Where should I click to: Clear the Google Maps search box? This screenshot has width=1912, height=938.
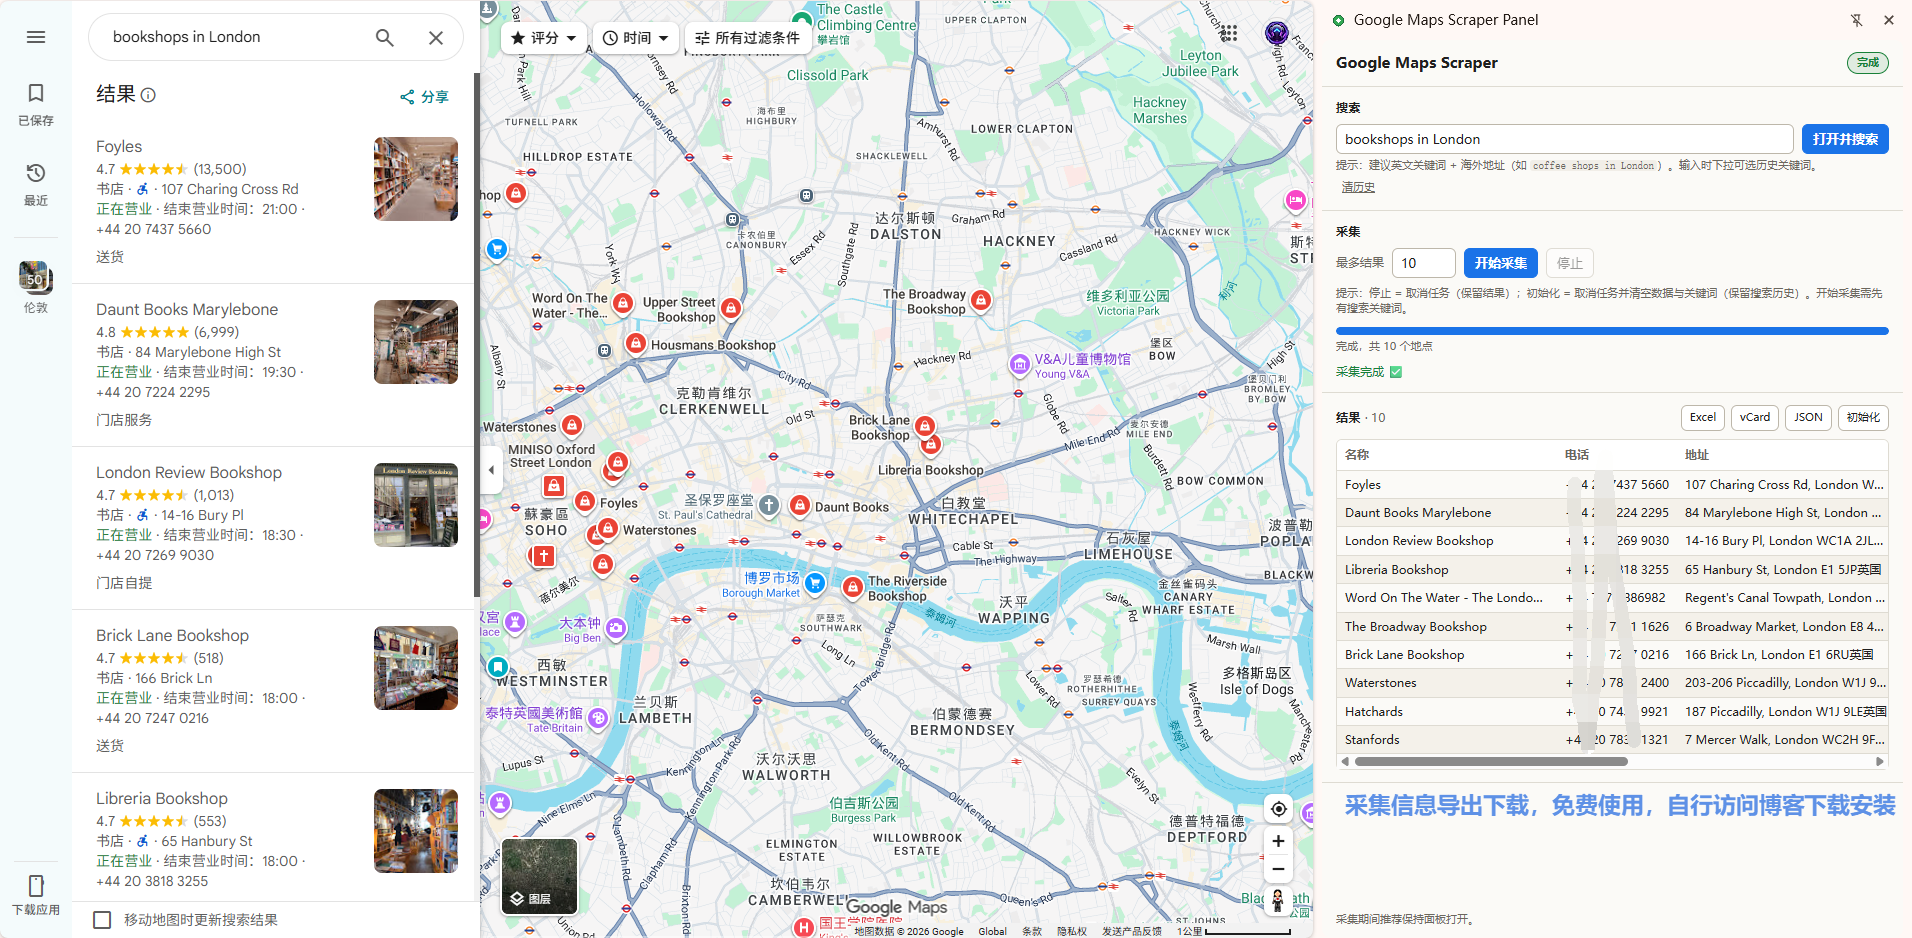(436, 37)
